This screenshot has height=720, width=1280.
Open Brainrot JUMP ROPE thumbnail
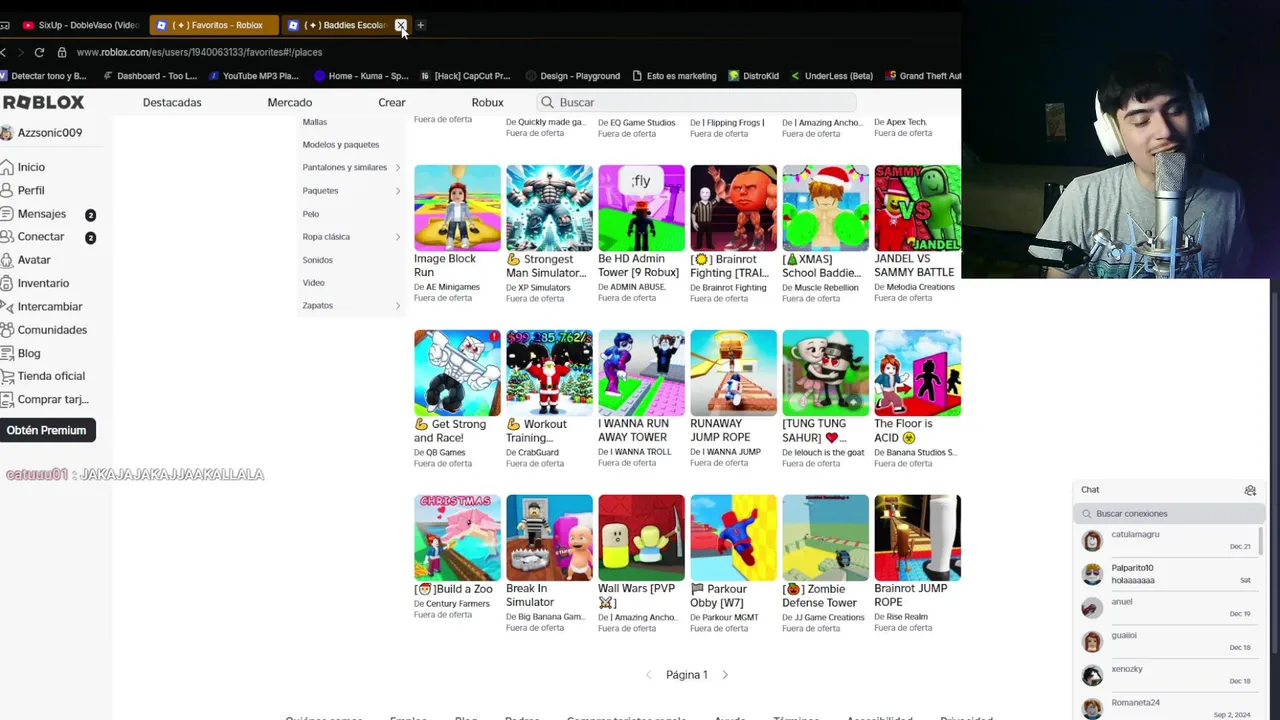(917, 538)
